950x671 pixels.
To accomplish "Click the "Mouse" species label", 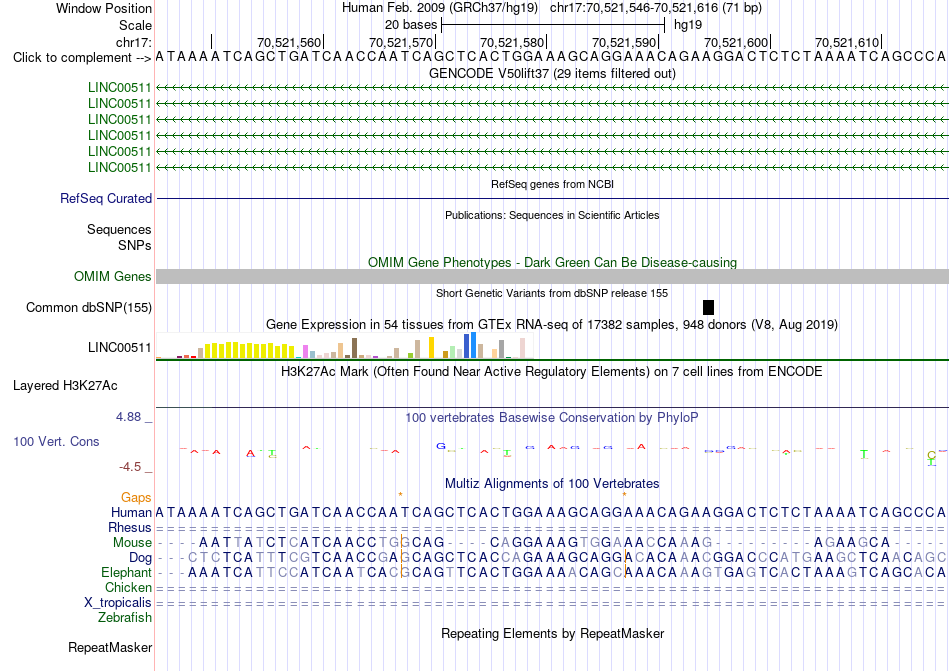I will pos(132,543).
